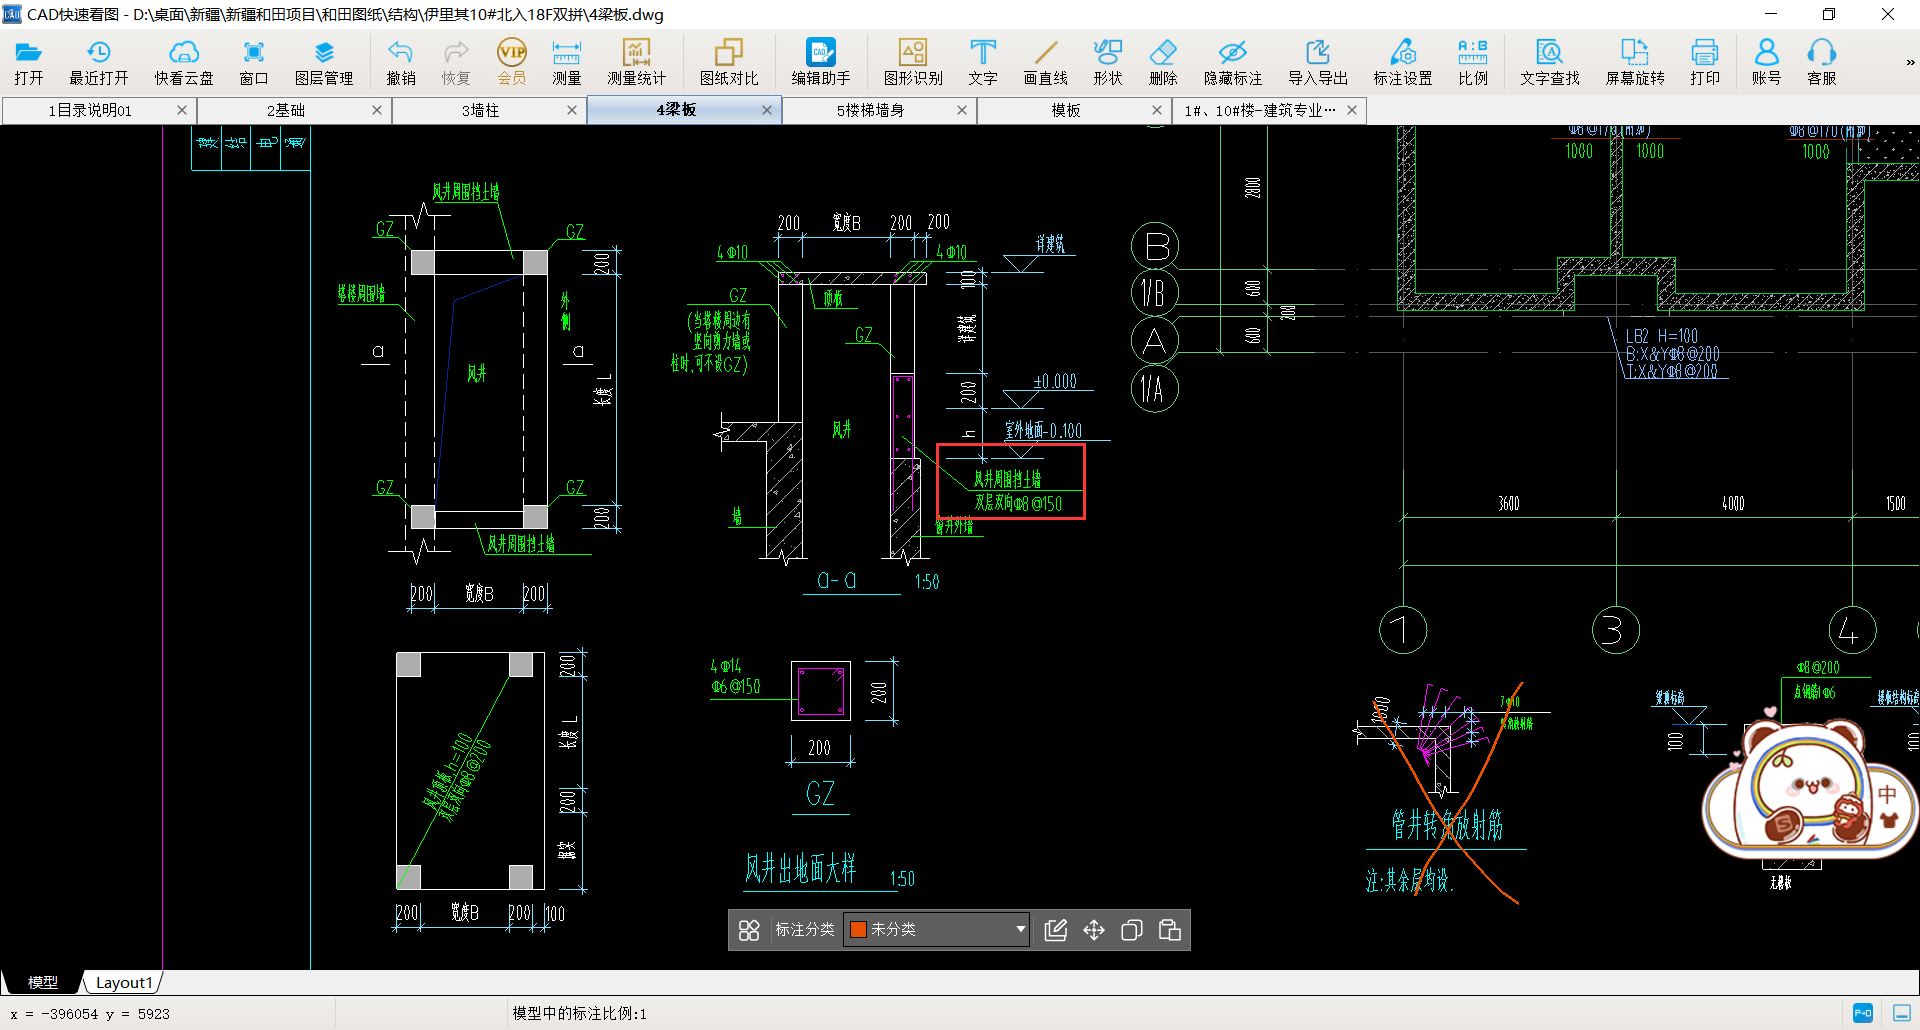Screen dimensions: 1920x1030
Task: Open 文字查找 text search
Action: click(x=1550, y=62)
